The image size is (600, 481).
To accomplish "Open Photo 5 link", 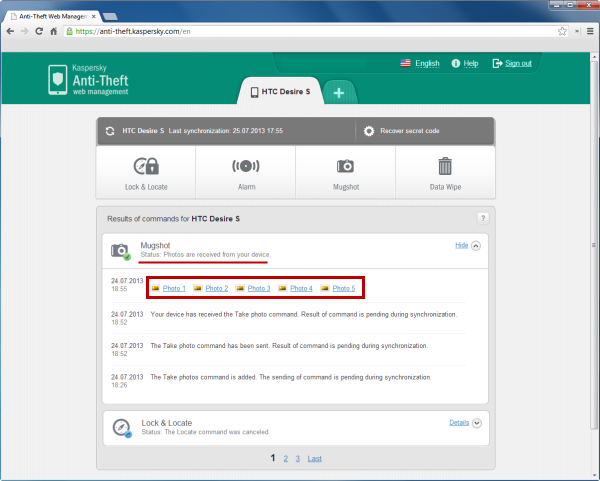I will (344, 288).
